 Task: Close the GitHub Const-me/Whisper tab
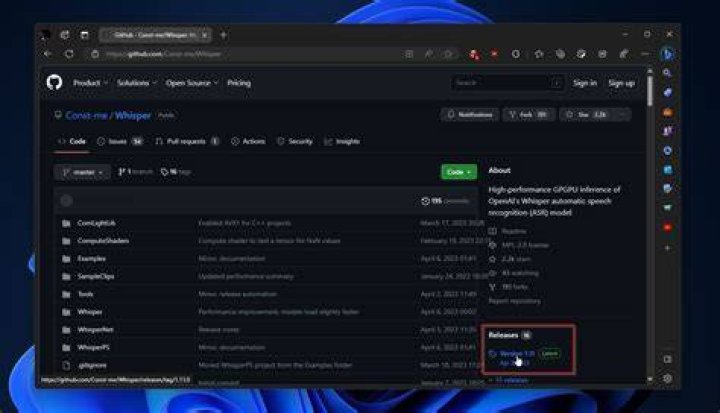click(204, 35)
